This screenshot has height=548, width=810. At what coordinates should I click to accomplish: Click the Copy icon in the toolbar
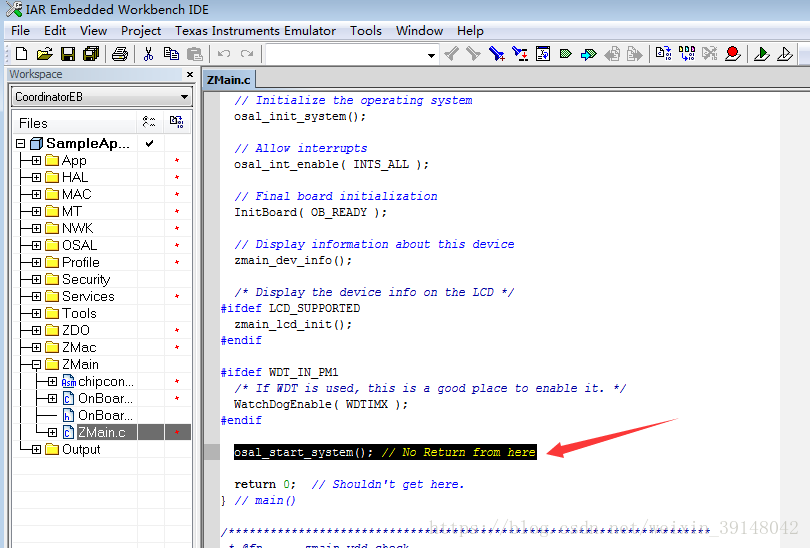[171, 54]
